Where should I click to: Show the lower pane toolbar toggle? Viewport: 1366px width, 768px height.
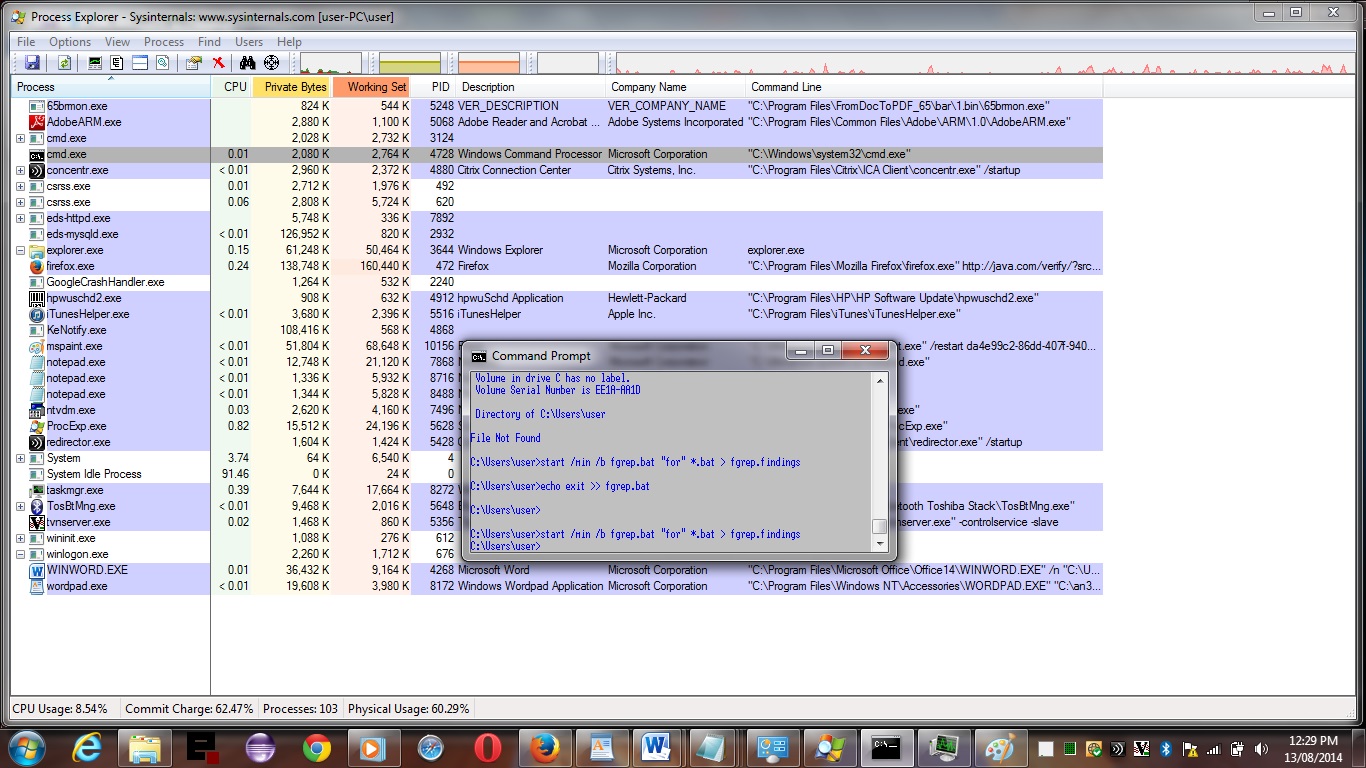pos(140,63)
